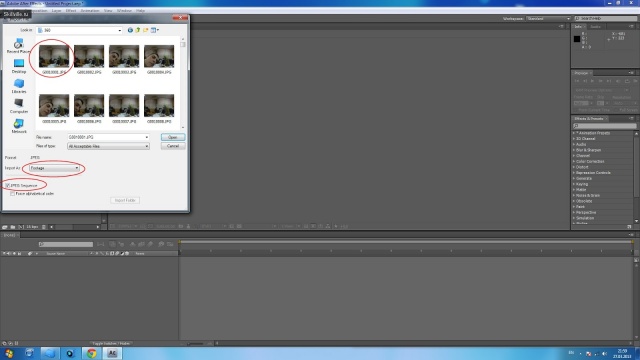The width and height of the screenshot is (640, 360).
Task: Open the Windows Start menu
Action: (x=9, y=353)
